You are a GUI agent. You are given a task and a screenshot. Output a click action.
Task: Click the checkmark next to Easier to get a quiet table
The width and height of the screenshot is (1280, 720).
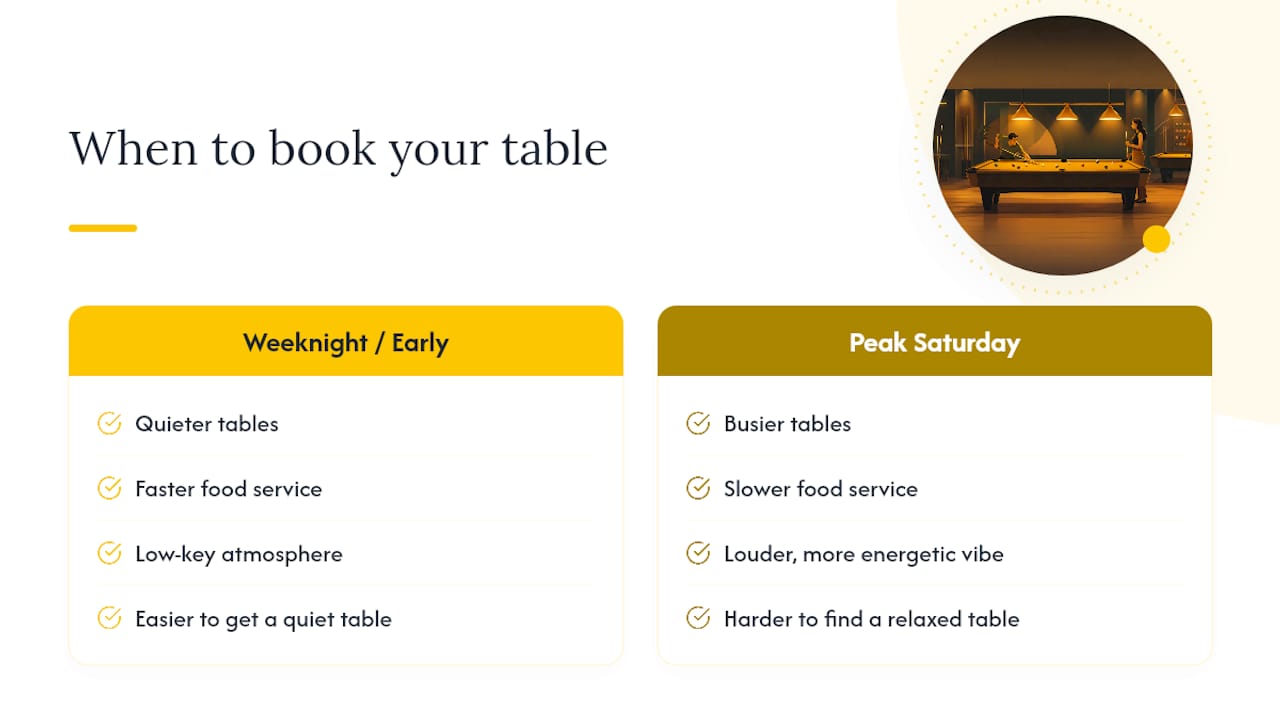(x=109, y=619)
